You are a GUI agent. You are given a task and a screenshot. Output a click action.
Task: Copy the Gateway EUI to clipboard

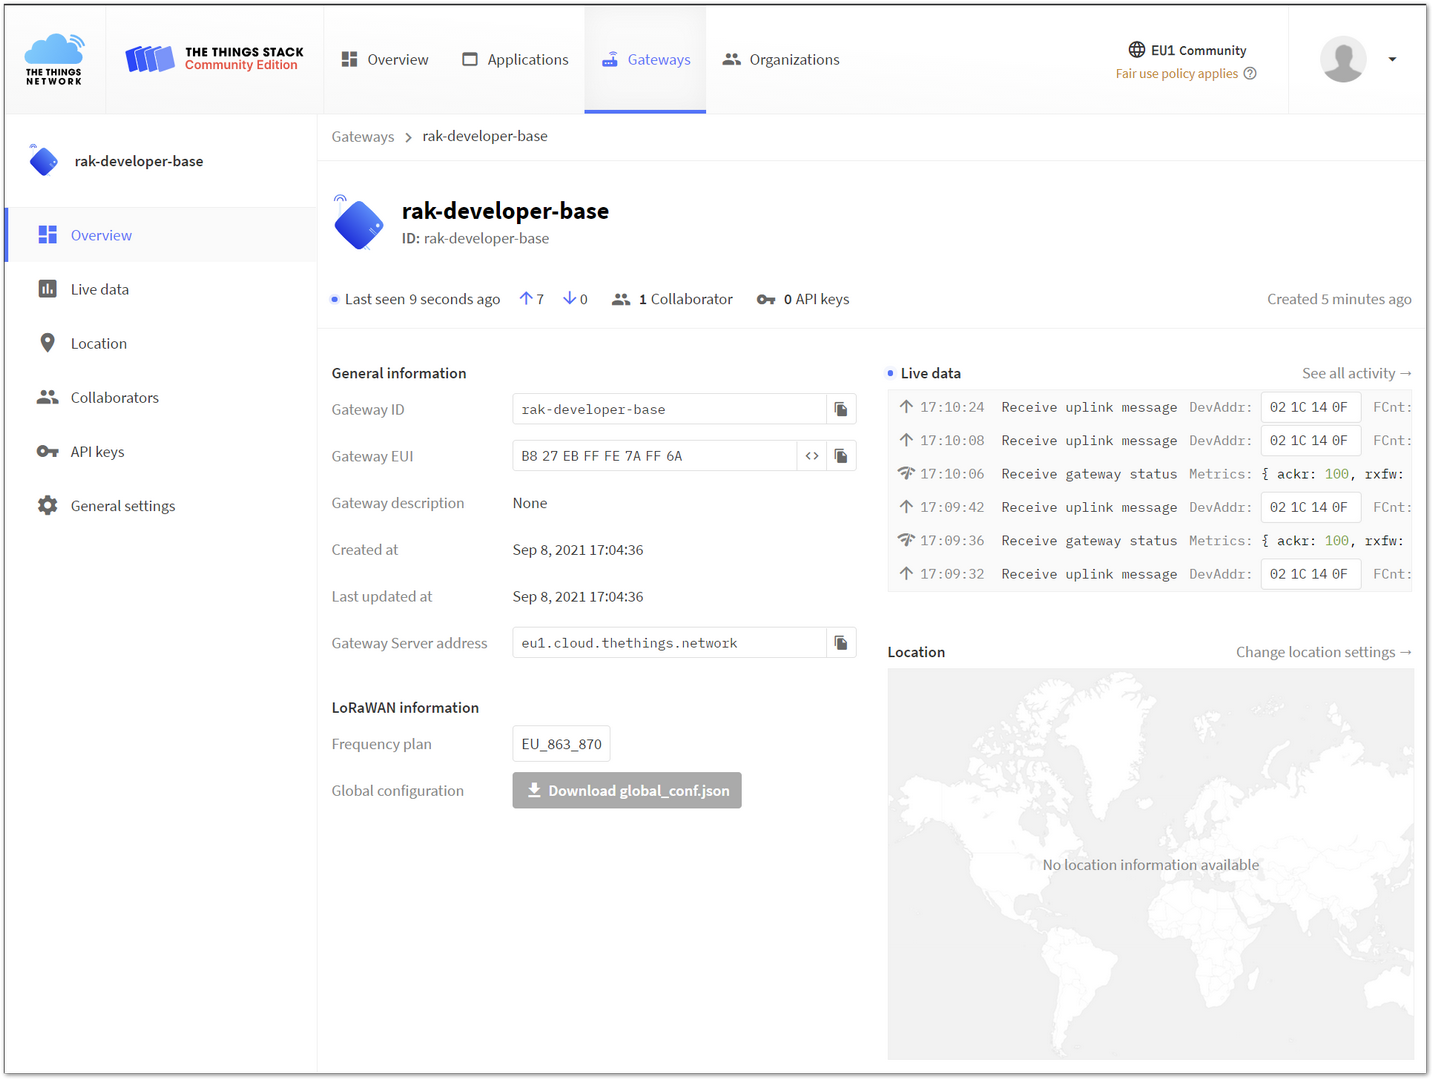(x=841, y=456)
